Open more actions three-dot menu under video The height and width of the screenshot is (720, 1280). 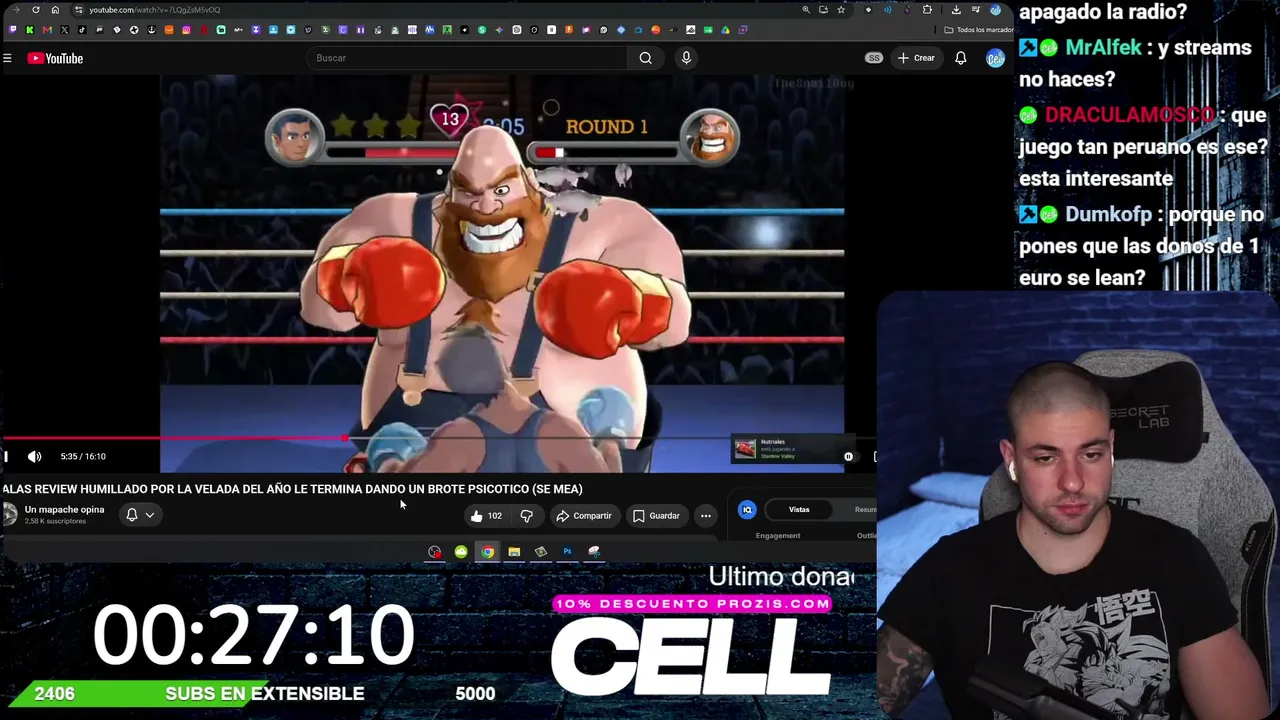point(706,516)
